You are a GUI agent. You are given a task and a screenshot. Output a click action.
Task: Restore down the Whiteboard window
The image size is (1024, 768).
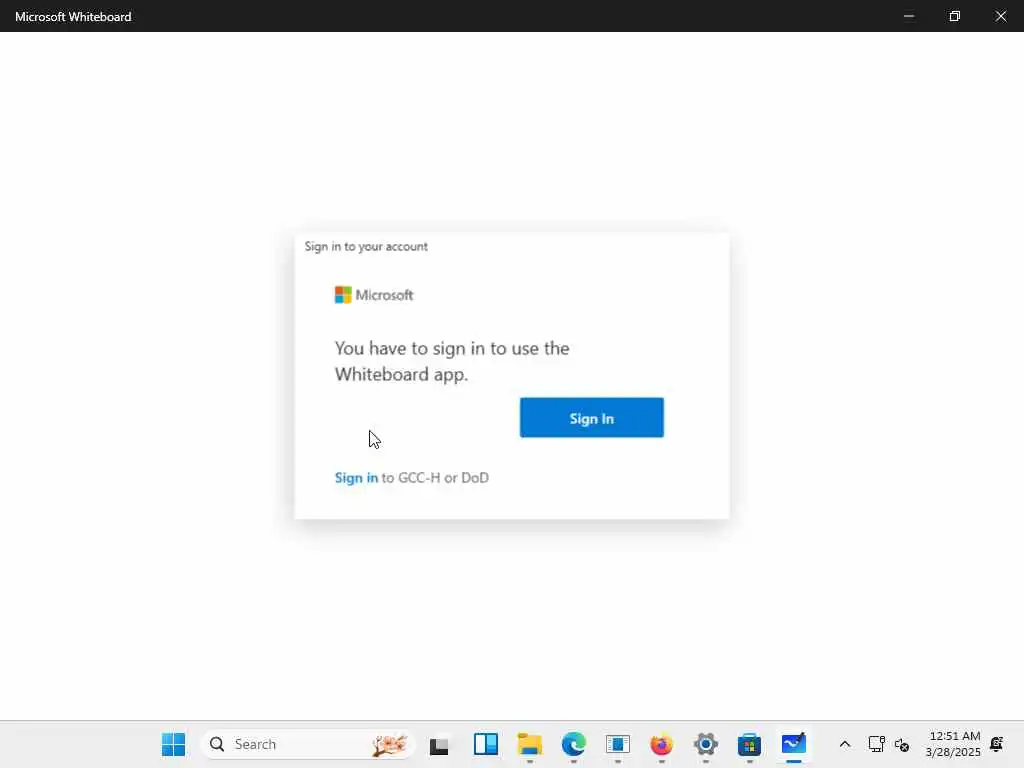954,16
